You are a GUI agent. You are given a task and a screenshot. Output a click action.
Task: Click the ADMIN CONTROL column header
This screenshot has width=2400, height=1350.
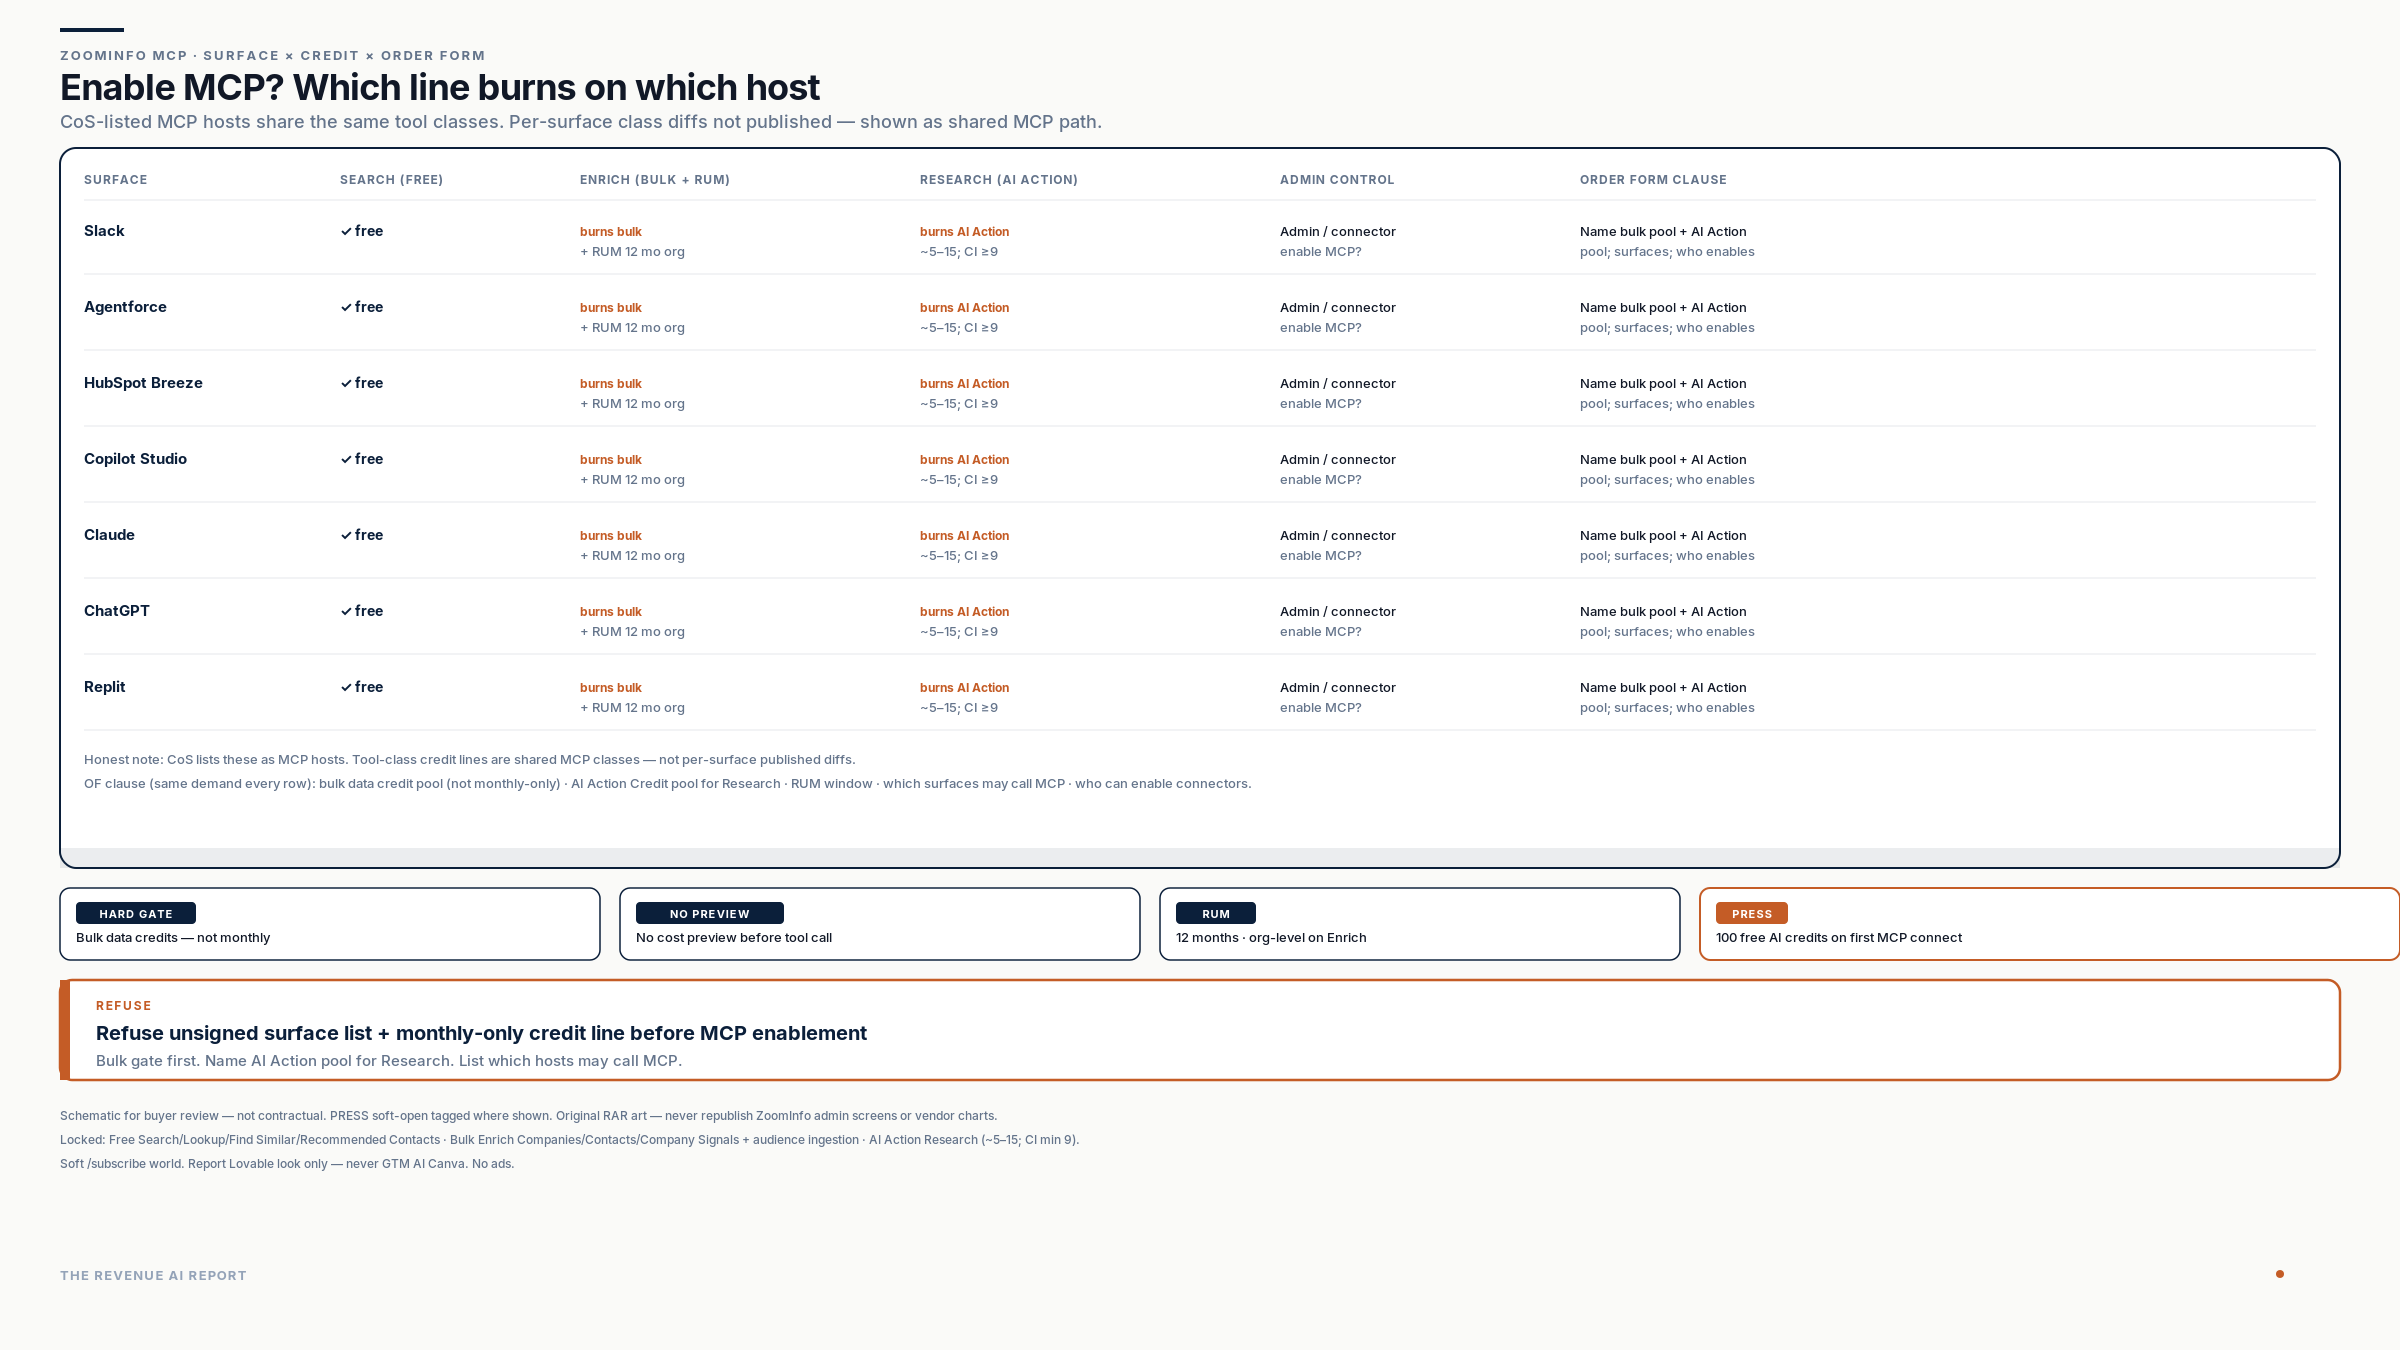1337,180
